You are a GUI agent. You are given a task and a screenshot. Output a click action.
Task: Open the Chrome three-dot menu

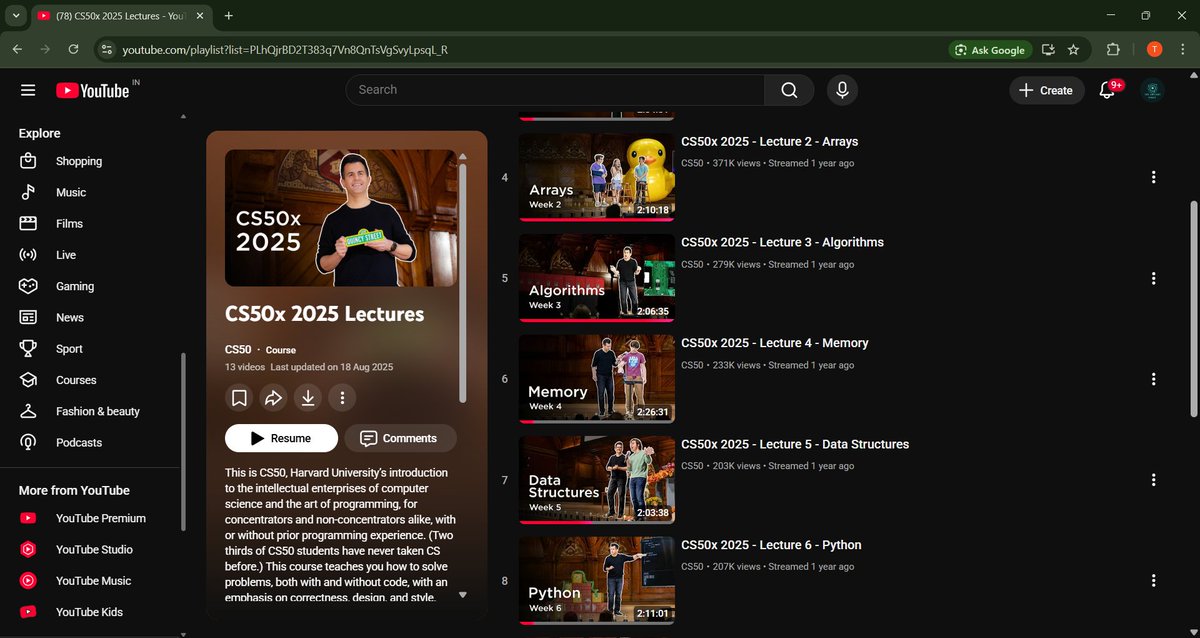tap(1182, 49)
